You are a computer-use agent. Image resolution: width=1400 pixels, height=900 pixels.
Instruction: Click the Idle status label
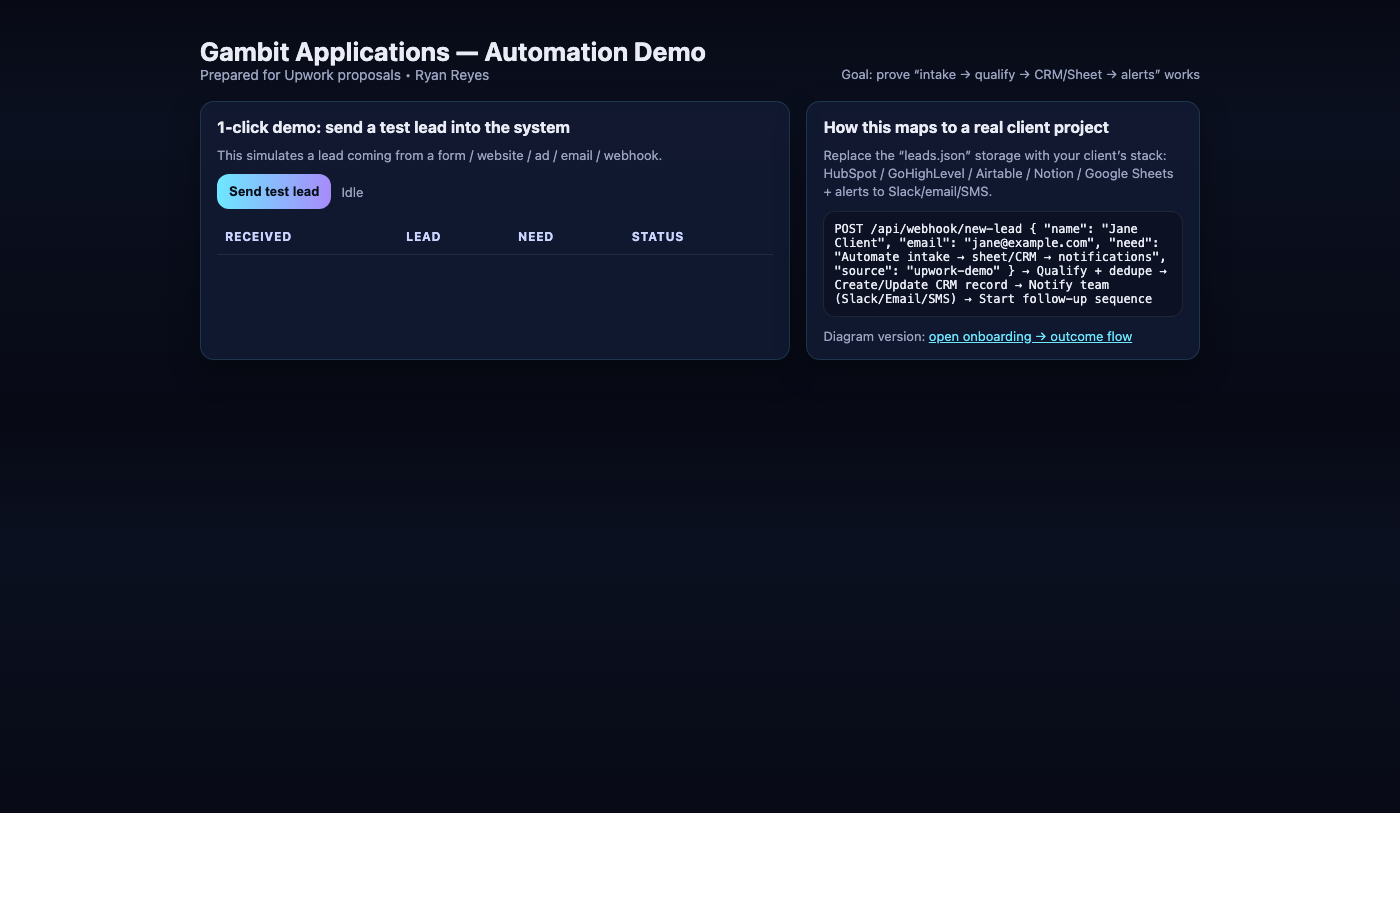pos(352,193)
